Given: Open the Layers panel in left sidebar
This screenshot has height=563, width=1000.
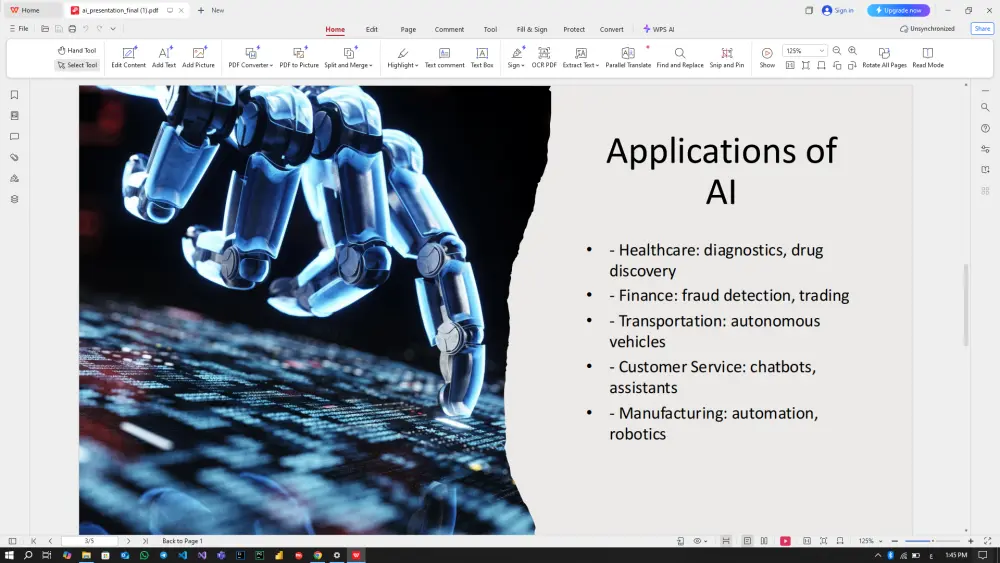Looking at the screenshot, I should coord(14,199).
